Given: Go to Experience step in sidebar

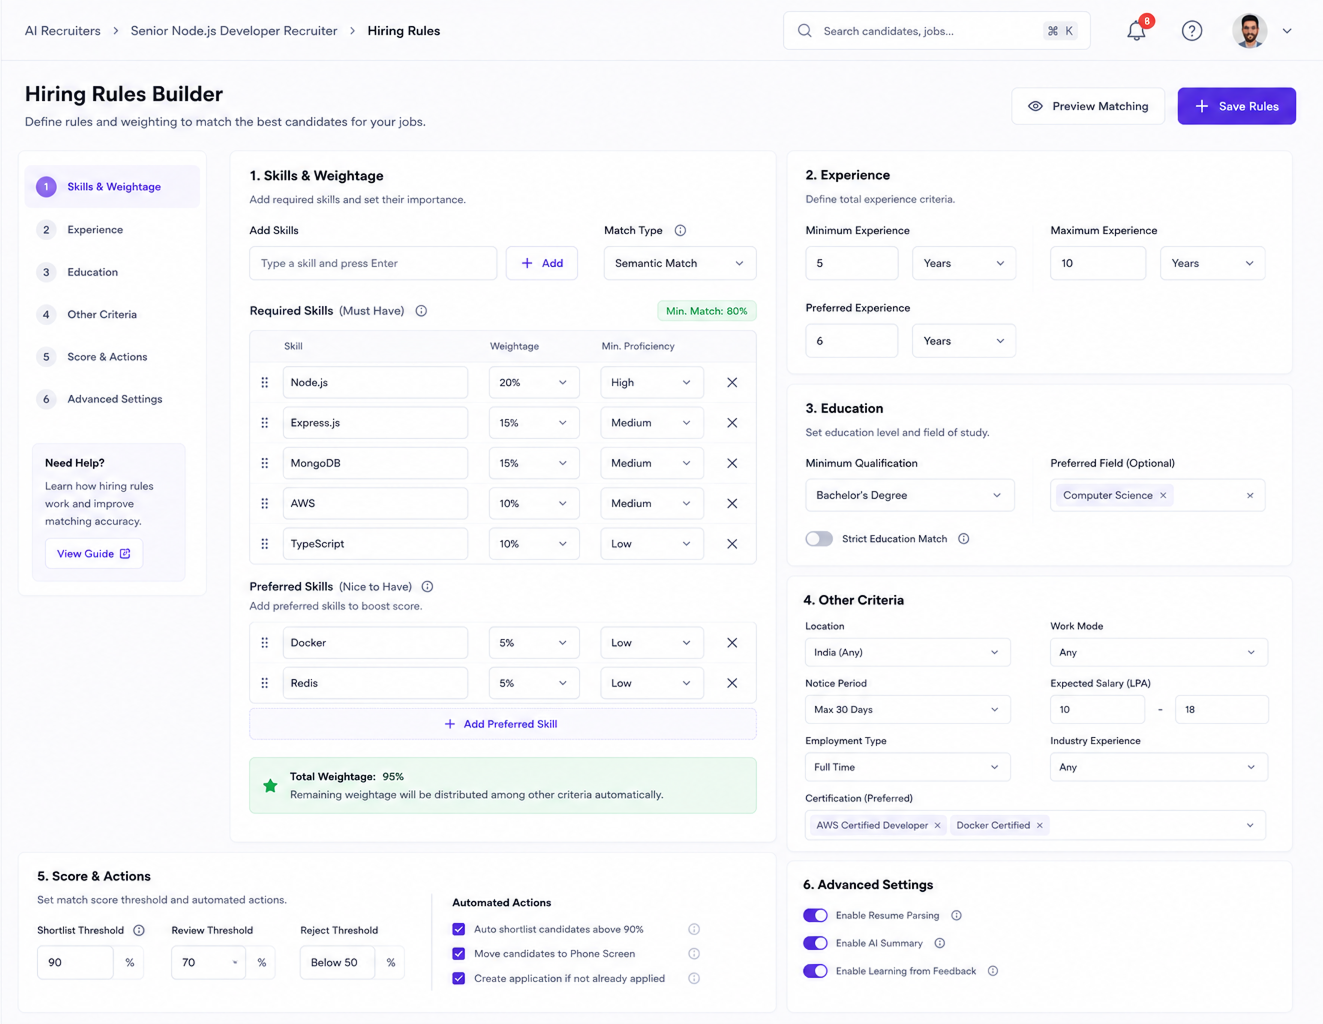Looking at the screenshot, I should click(x=112, y=230).
